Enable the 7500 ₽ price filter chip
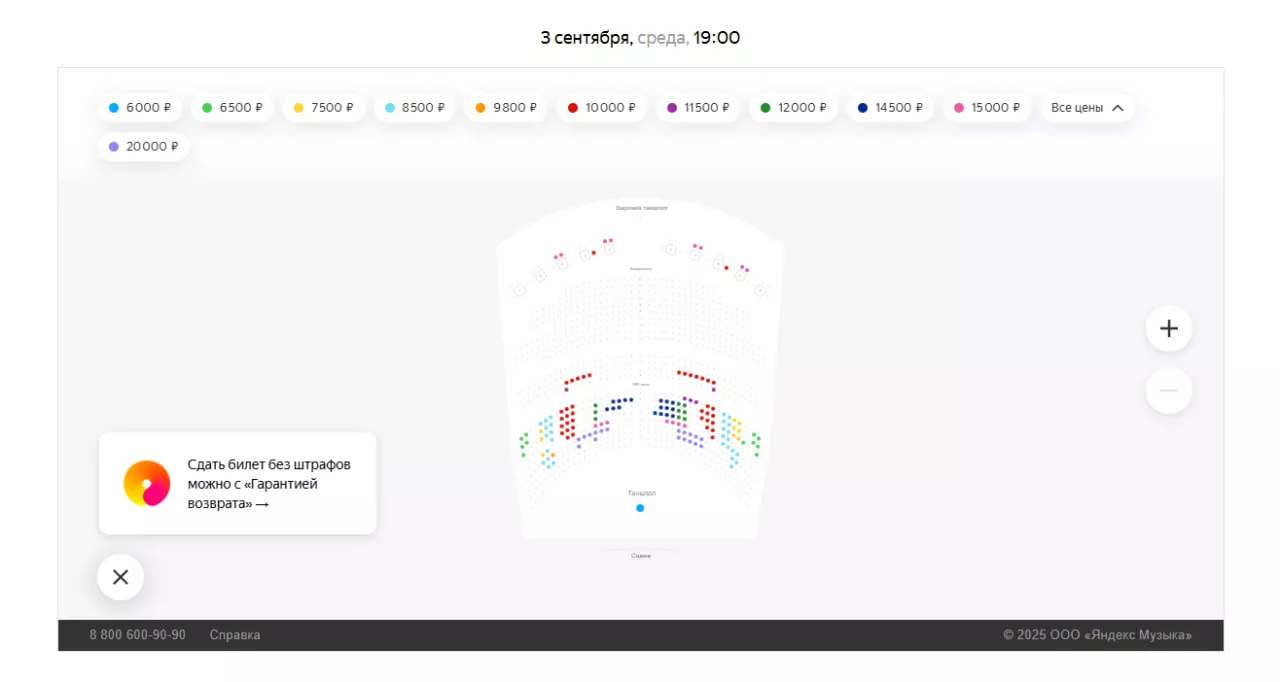1280x682 pixels. [324, 108]
